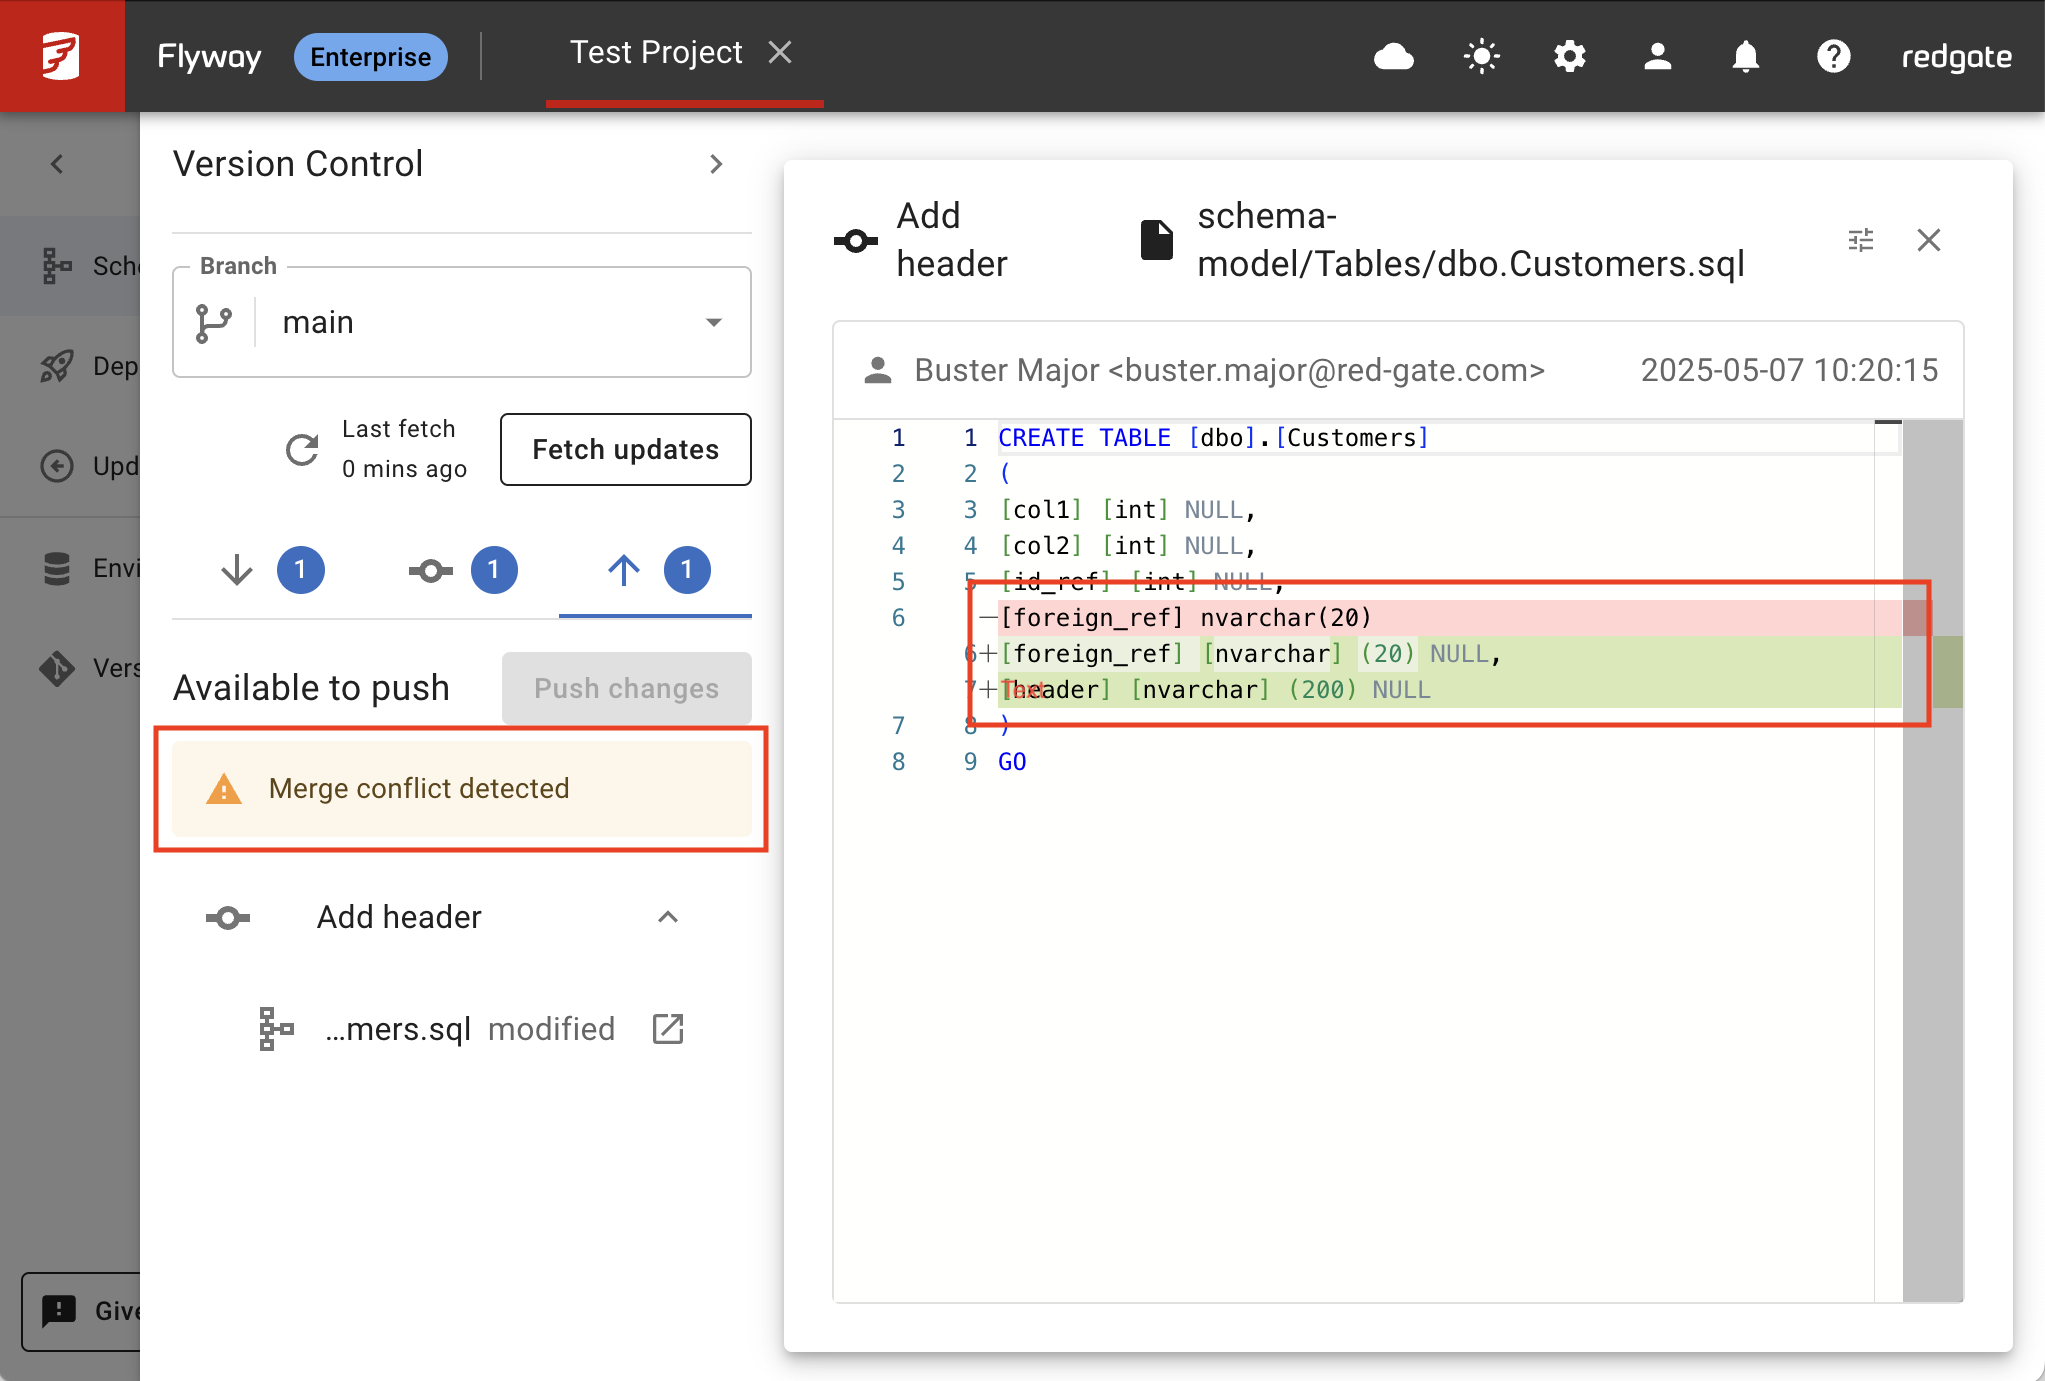Click the Flyway logo icon
The height and width of the screenshot is (1381, 2045).
pos(61,55)
